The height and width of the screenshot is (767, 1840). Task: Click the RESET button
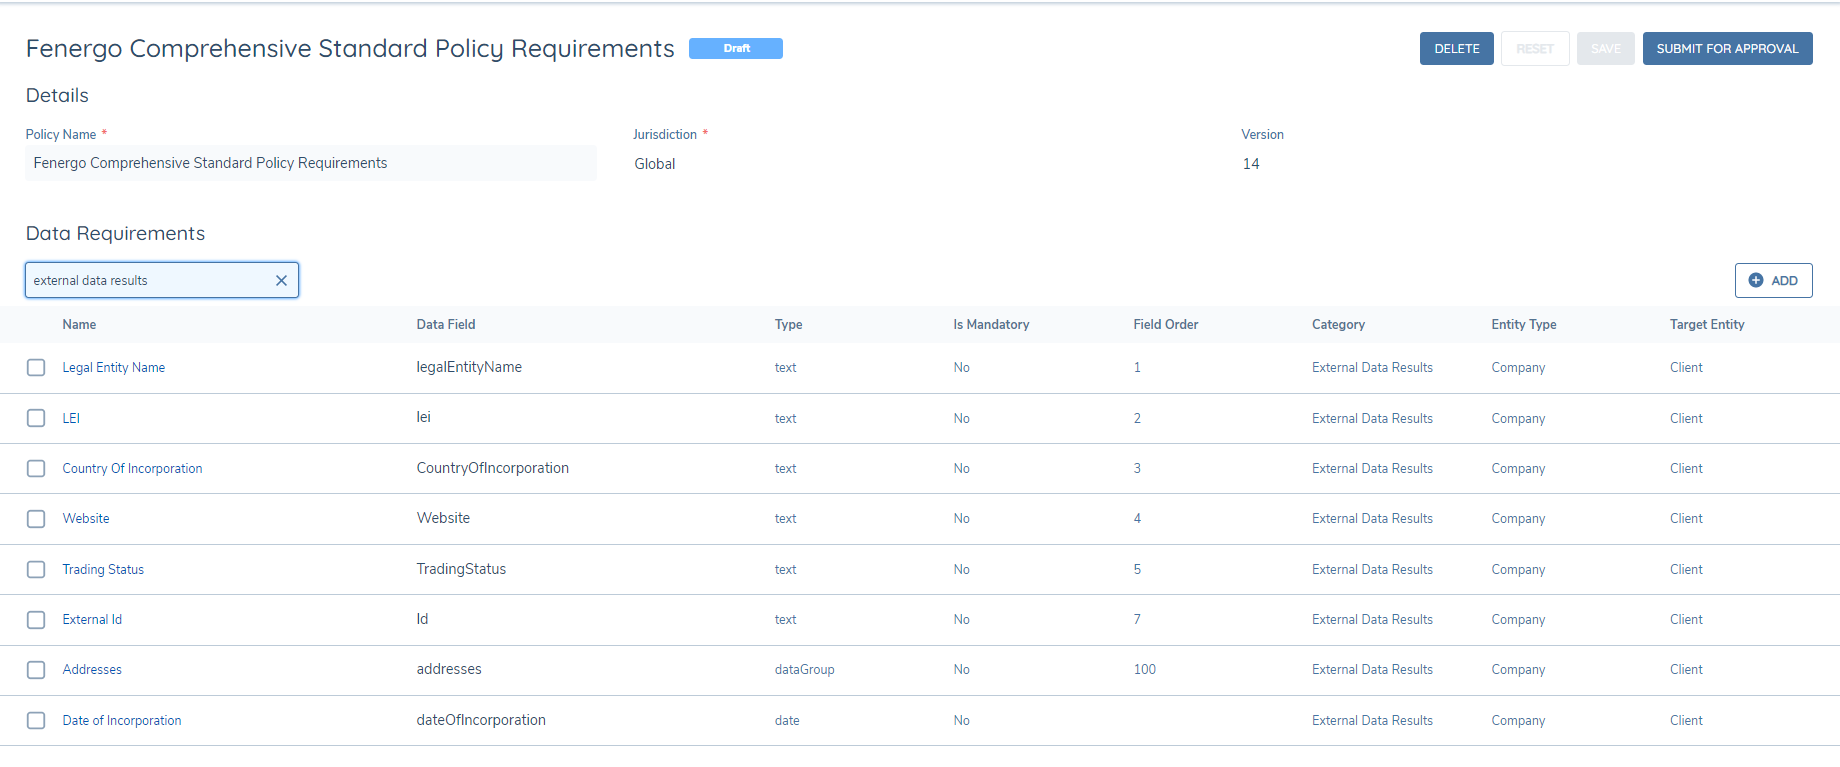coord(1534,49)
